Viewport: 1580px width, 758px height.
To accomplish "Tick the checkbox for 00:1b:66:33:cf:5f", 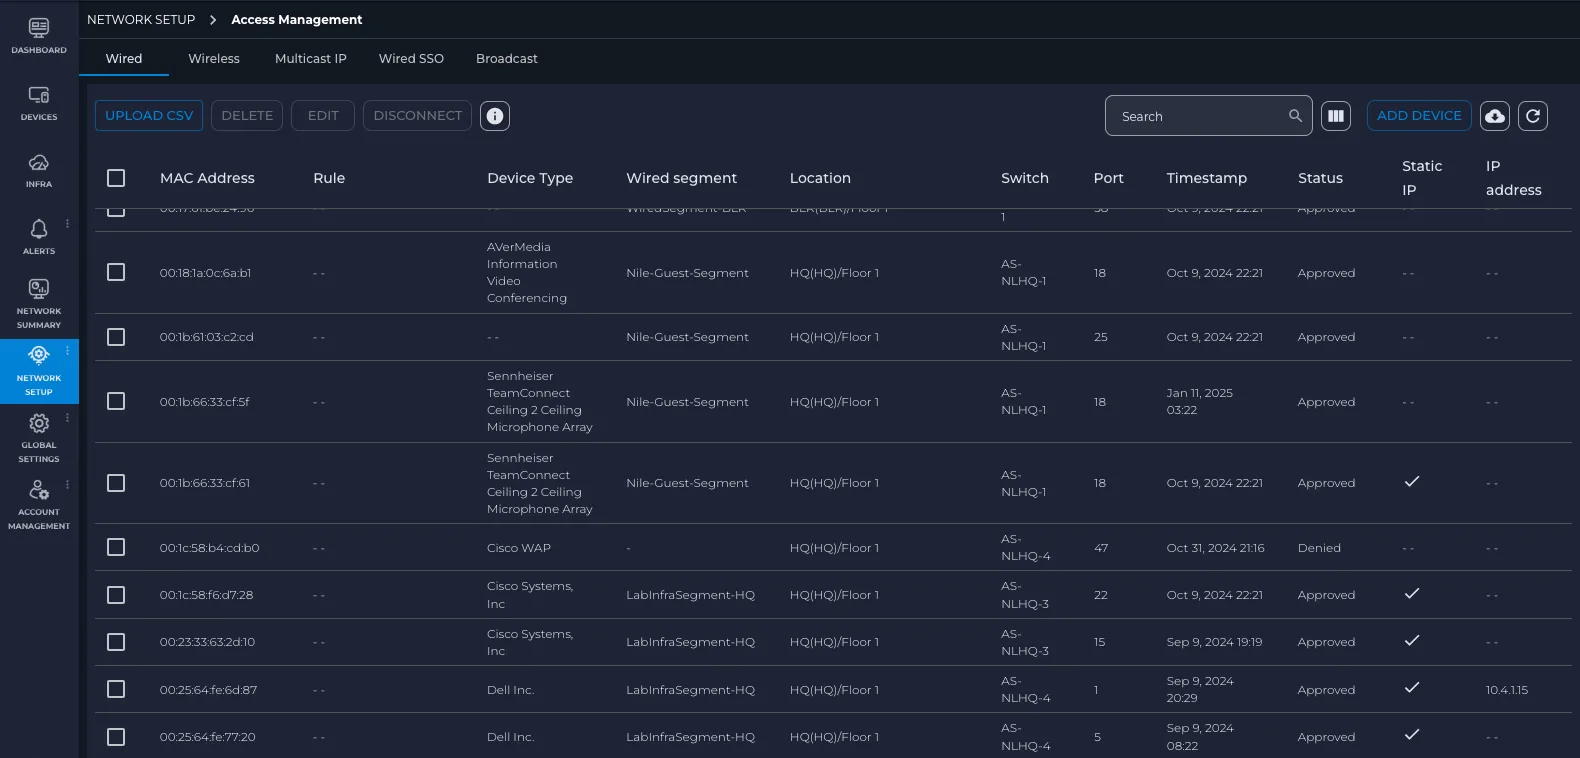I will tap(116, 401).
